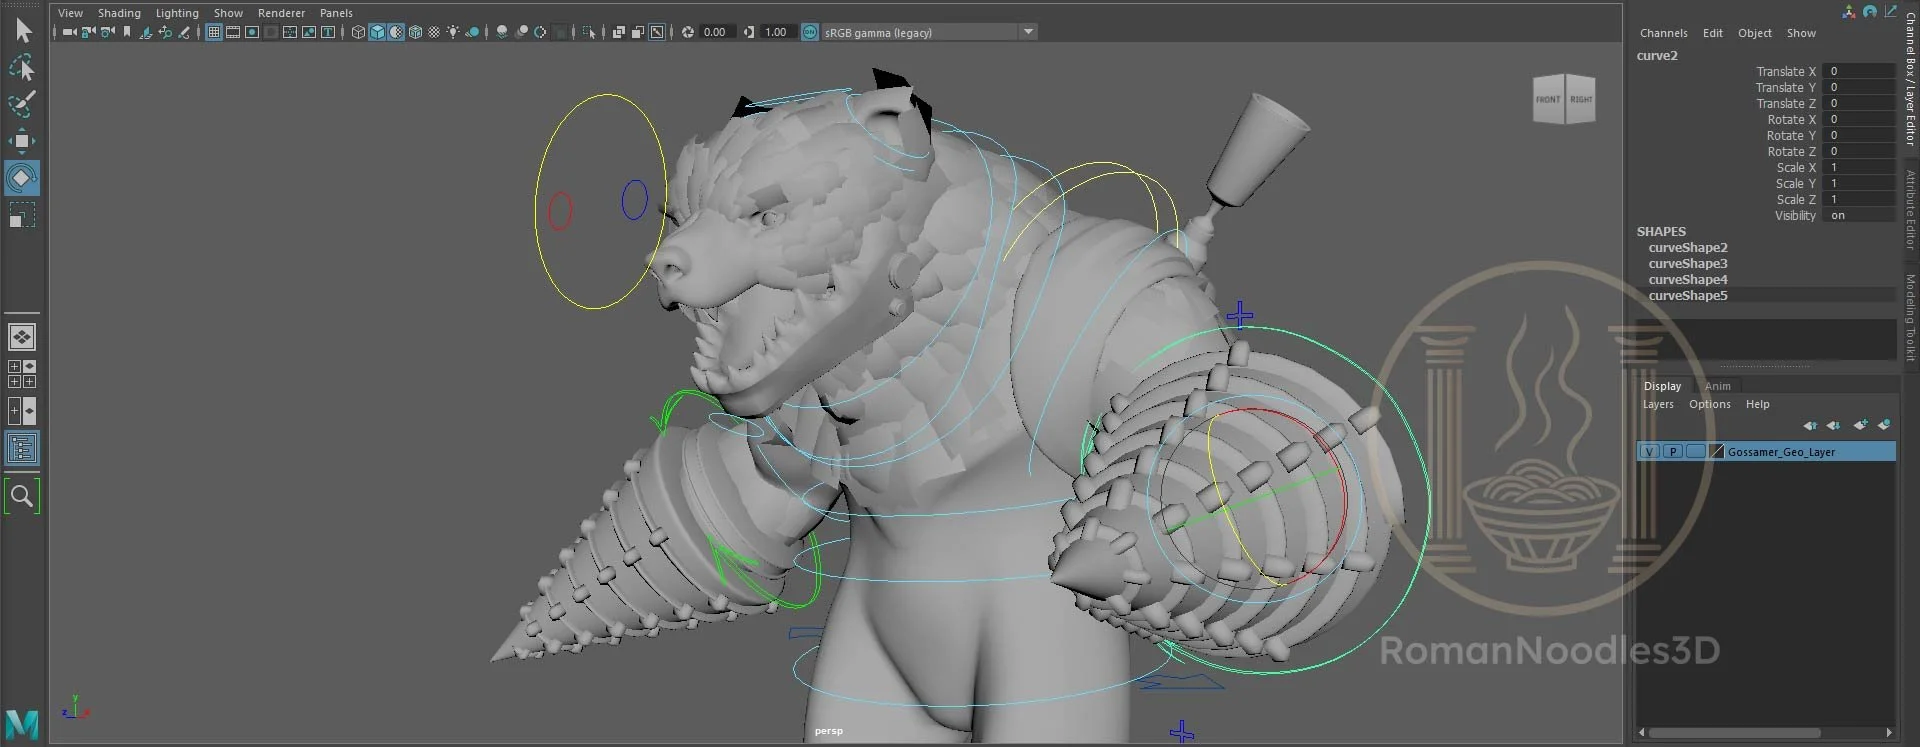Choose the Scale tool in toolbox

(x=22, y=215)
